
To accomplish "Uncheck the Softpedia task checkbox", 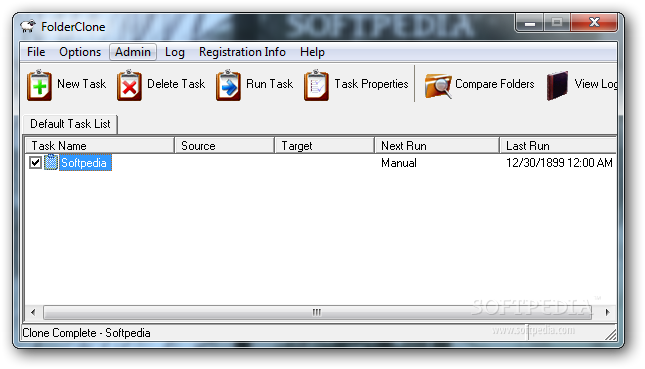I will [35, 162].
